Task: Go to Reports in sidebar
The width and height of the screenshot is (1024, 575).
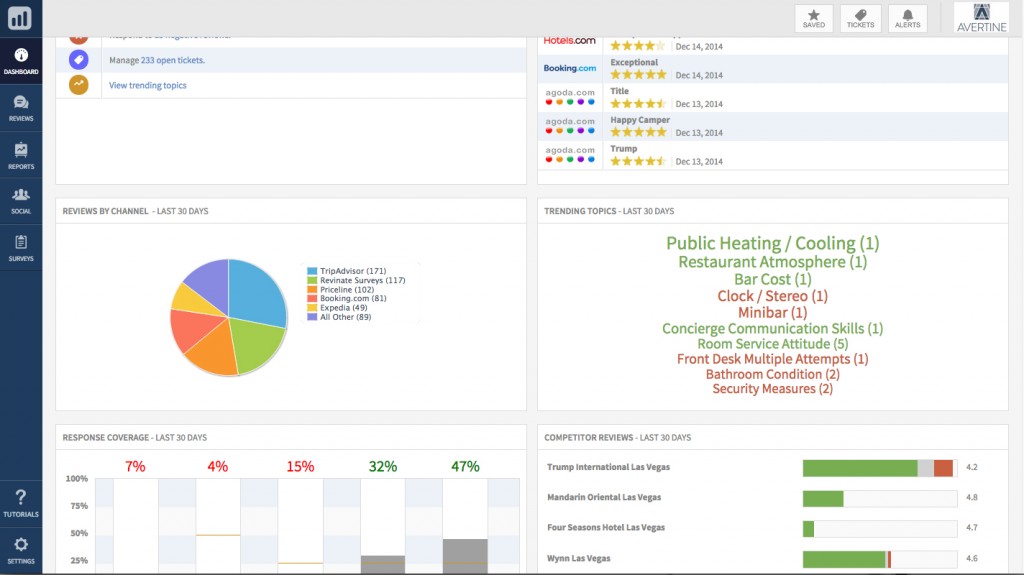Action: click(21, 156)
